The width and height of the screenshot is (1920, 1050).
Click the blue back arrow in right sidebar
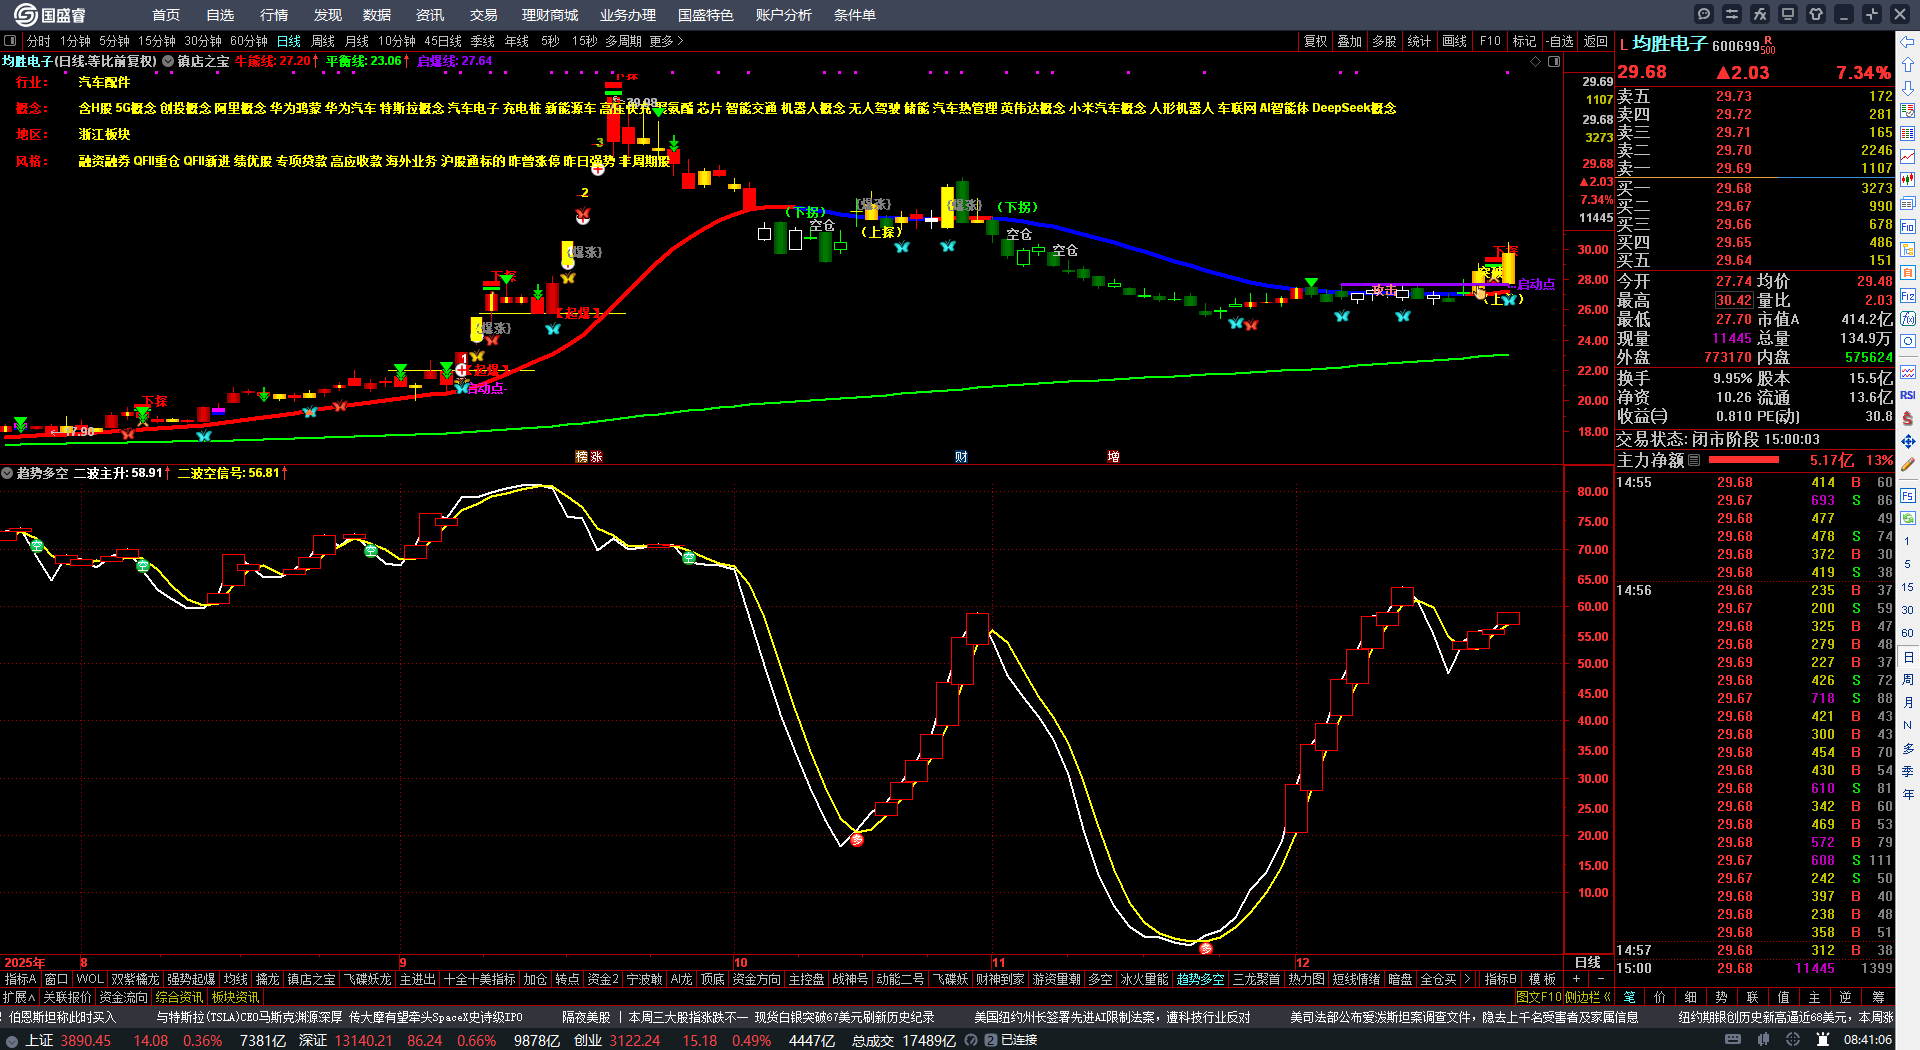point(1908,42)
